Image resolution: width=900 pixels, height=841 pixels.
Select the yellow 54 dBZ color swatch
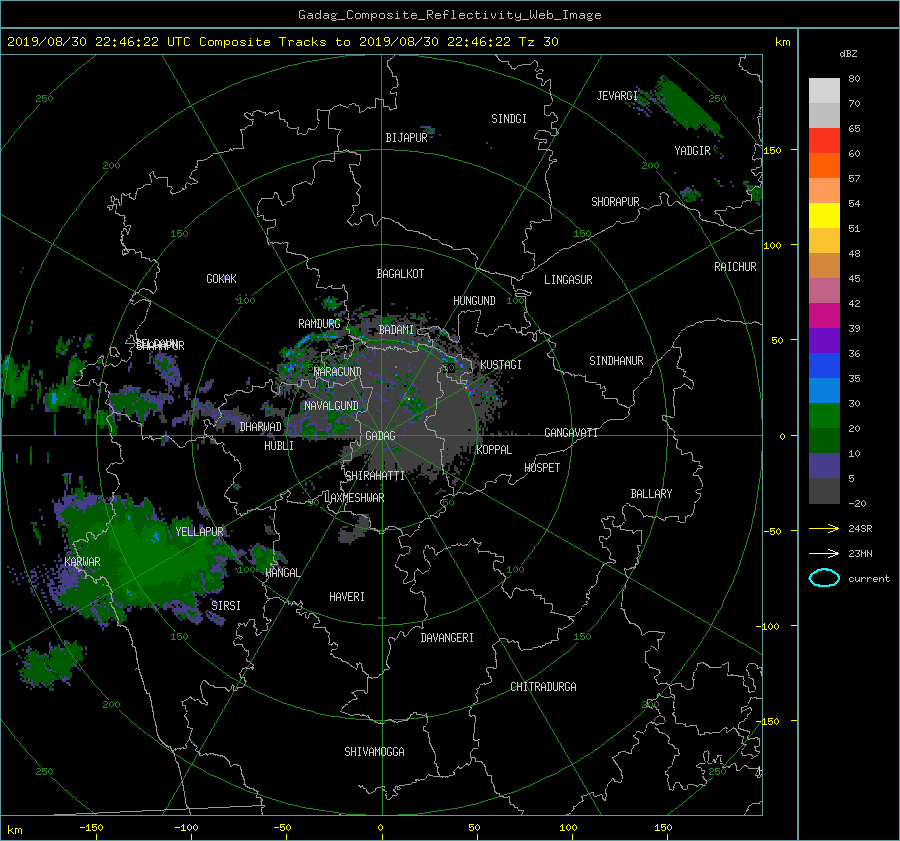[824, 215]
